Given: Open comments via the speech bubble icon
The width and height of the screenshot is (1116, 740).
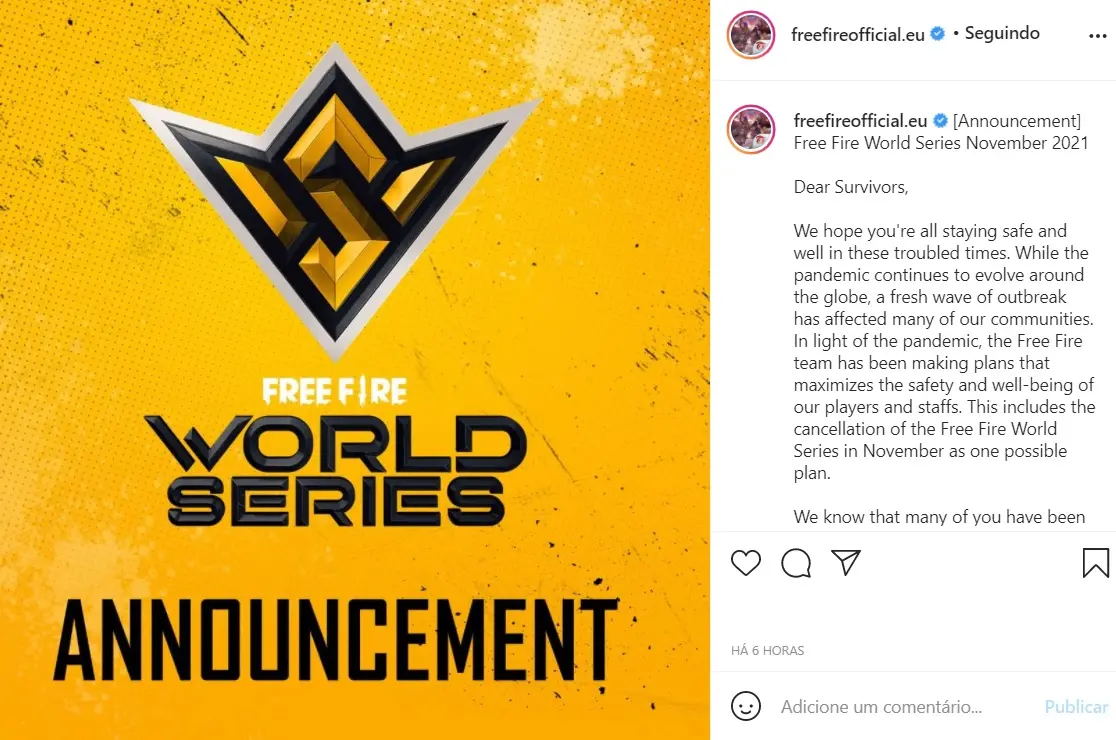Looking at the screenshot, I should pyautogui.click(x=795, y=563).
